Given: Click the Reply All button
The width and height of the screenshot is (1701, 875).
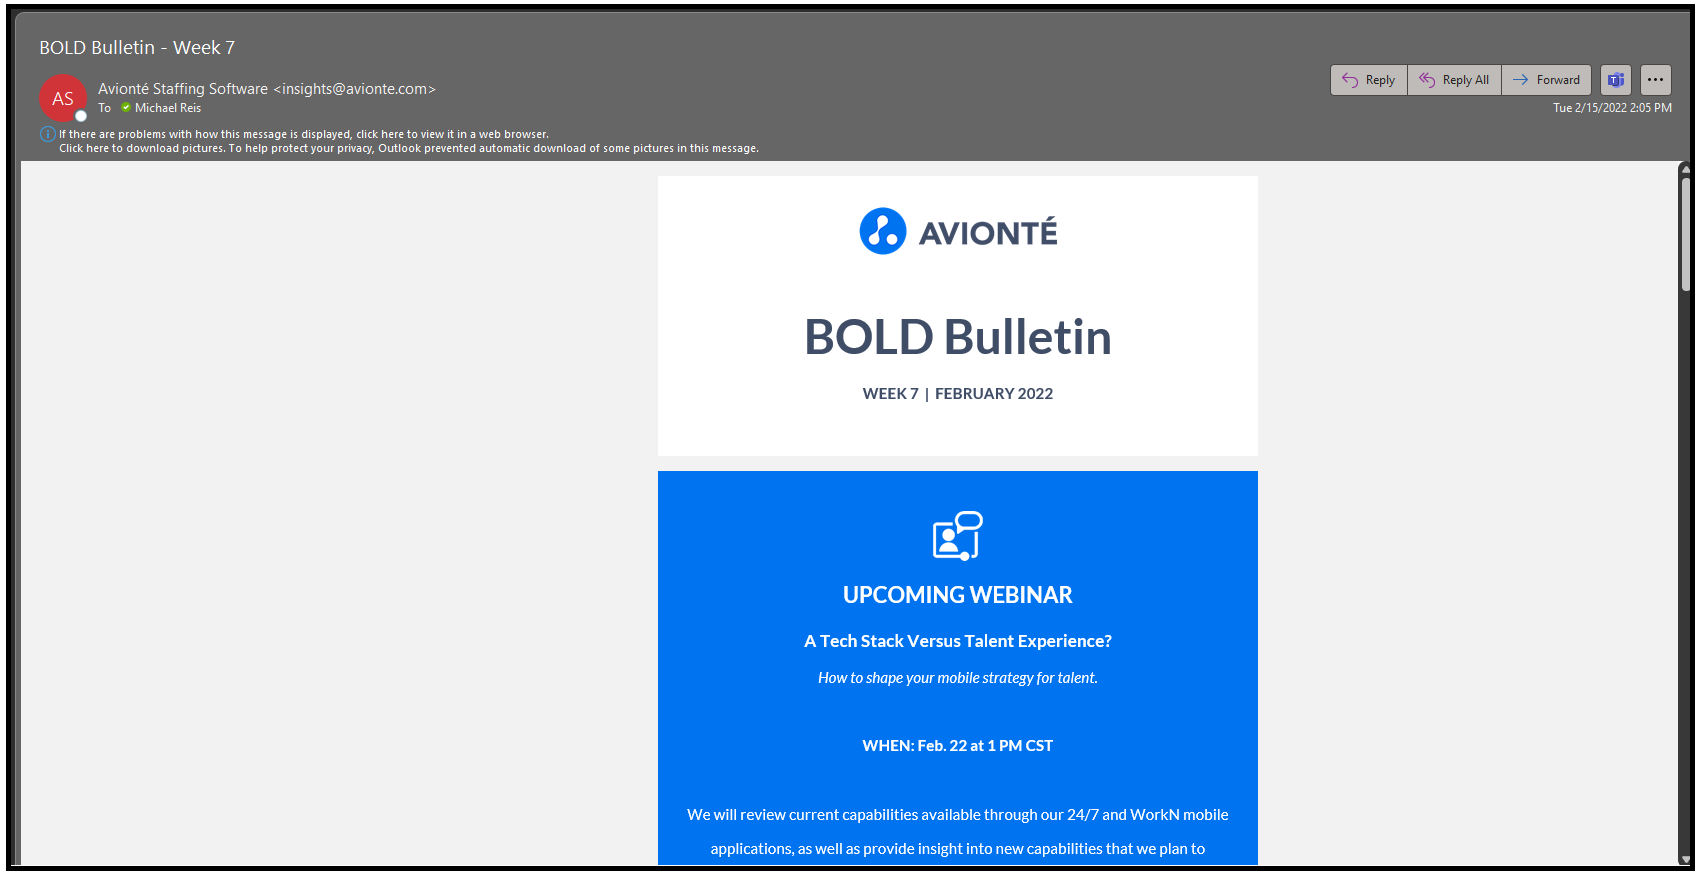Looking at the screenshot, I should 1454,80.
